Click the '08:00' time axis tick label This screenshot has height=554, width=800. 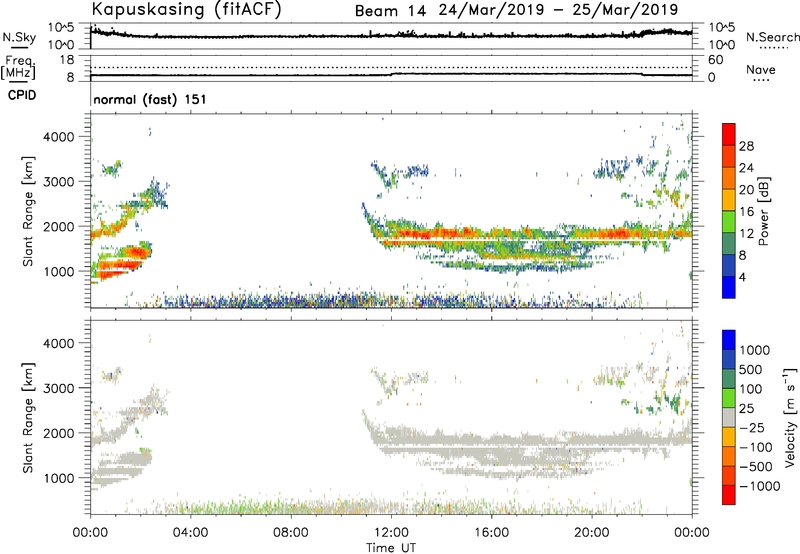[x=291, y=533]
